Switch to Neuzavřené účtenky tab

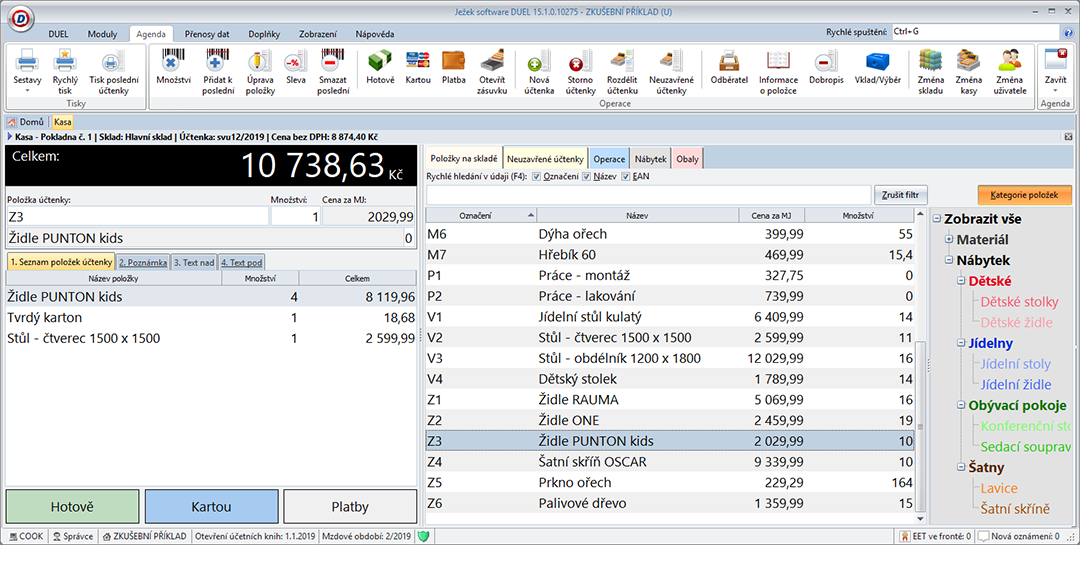545,159
